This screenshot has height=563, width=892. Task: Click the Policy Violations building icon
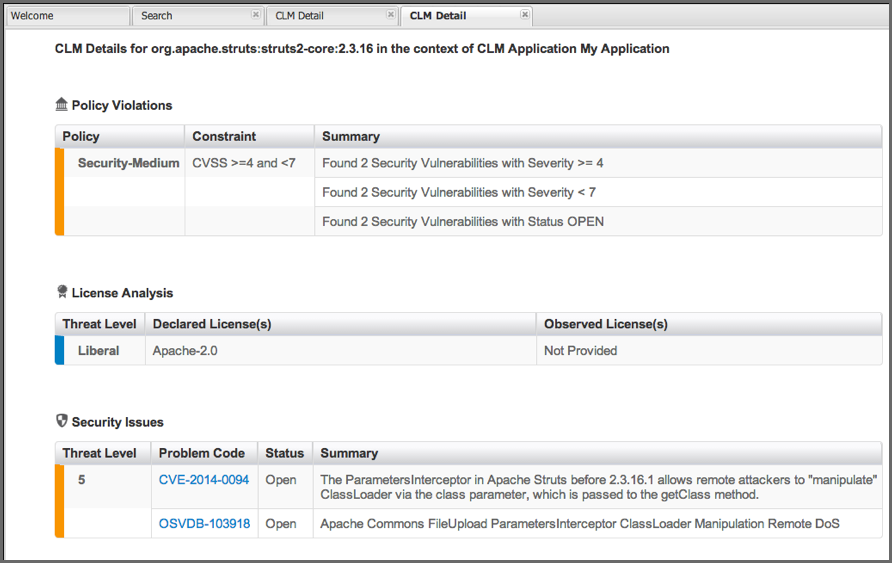62,105
